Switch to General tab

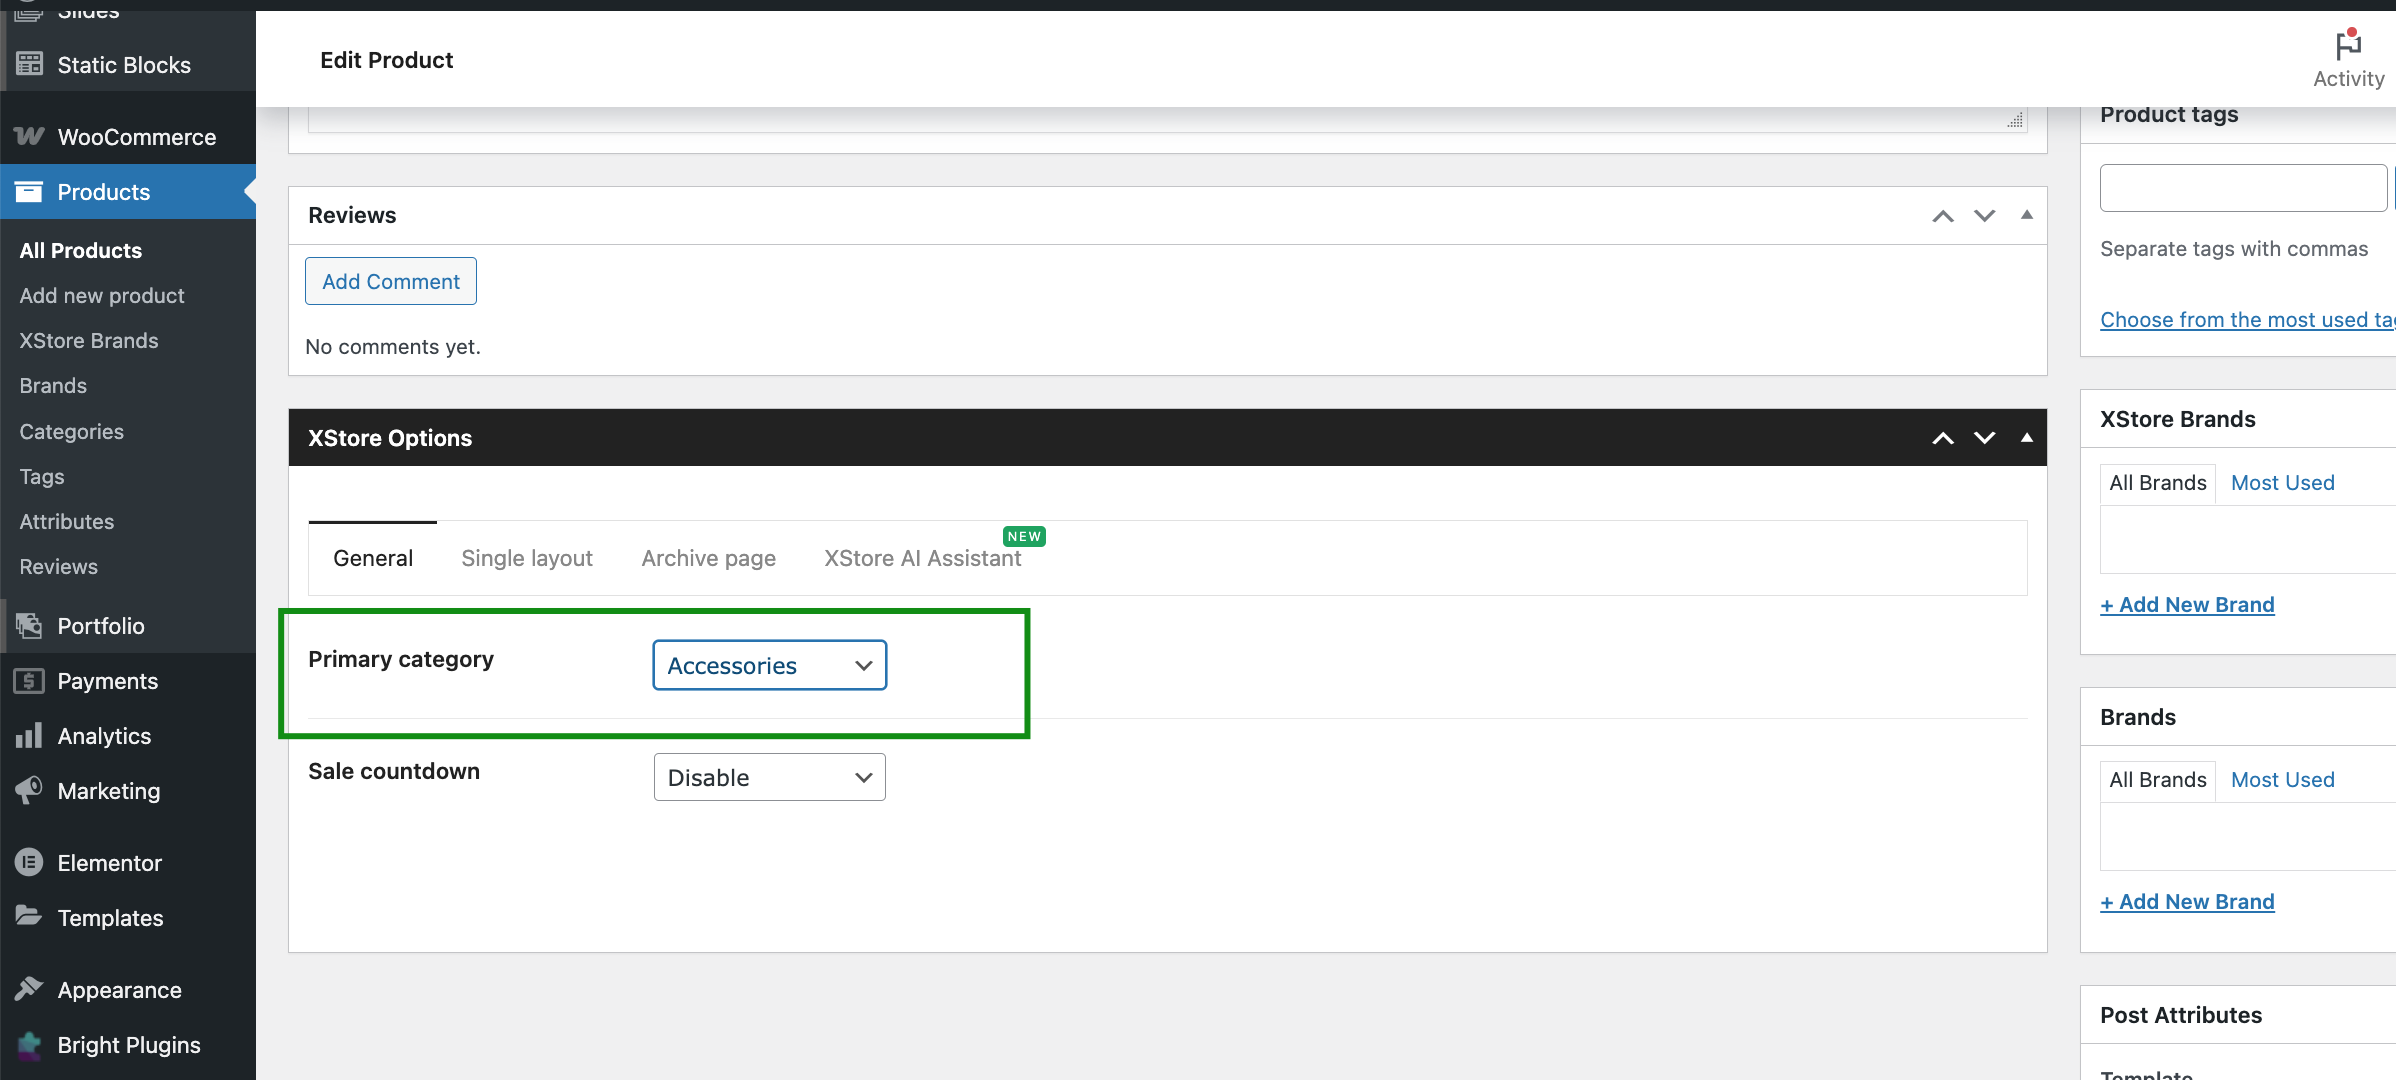tap(373, 558)
